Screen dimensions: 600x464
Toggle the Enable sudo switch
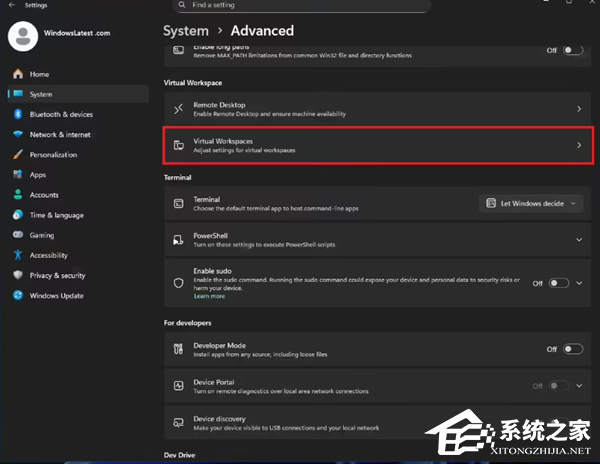pyautogui.click(x=559, y=283)
